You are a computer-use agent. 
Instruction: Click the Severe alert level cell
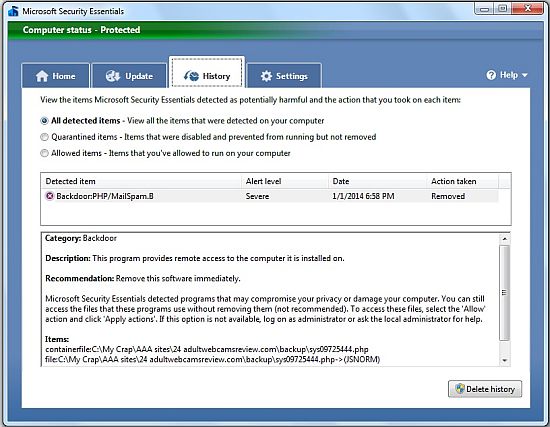257,196
